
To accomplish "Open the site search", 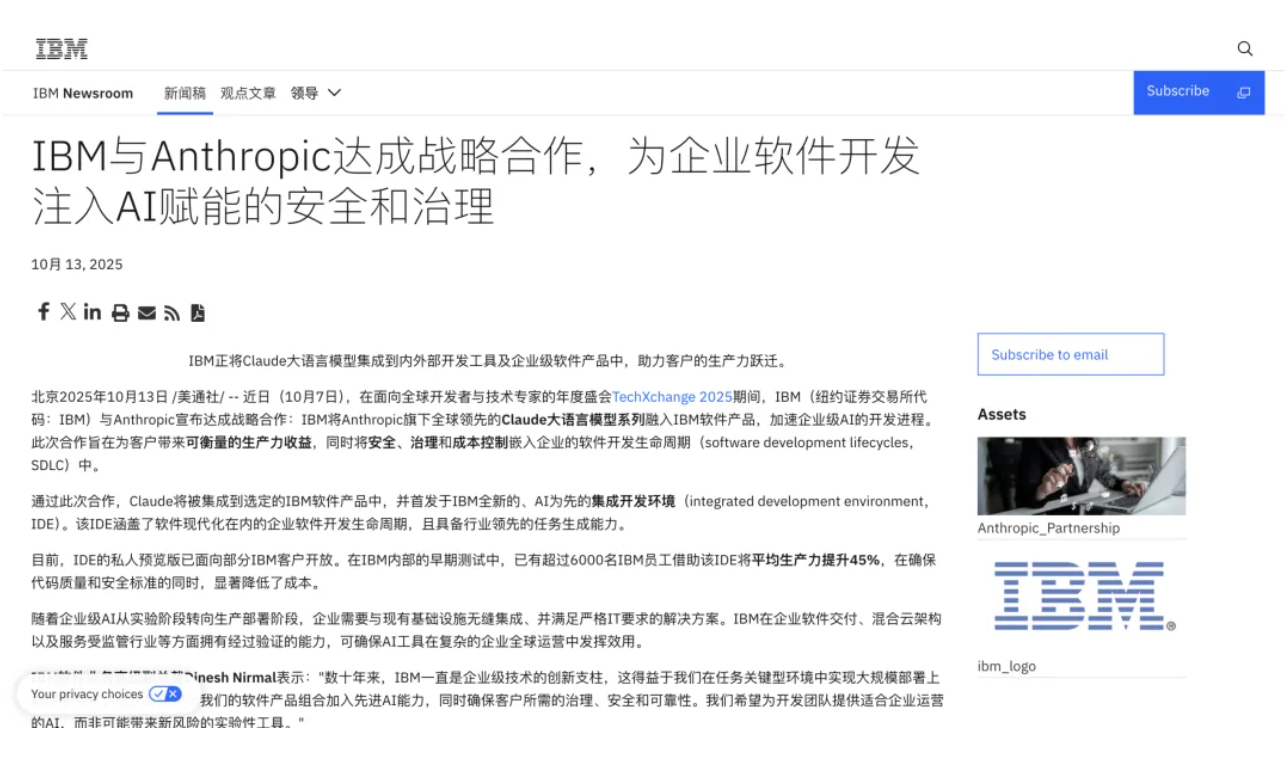I will tap(1245, 48).
